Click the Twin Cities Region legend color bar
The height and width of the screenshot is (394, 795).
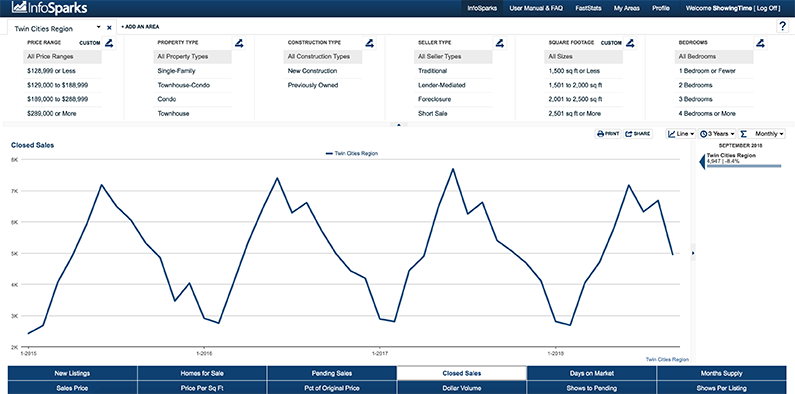tap(744, 166)
